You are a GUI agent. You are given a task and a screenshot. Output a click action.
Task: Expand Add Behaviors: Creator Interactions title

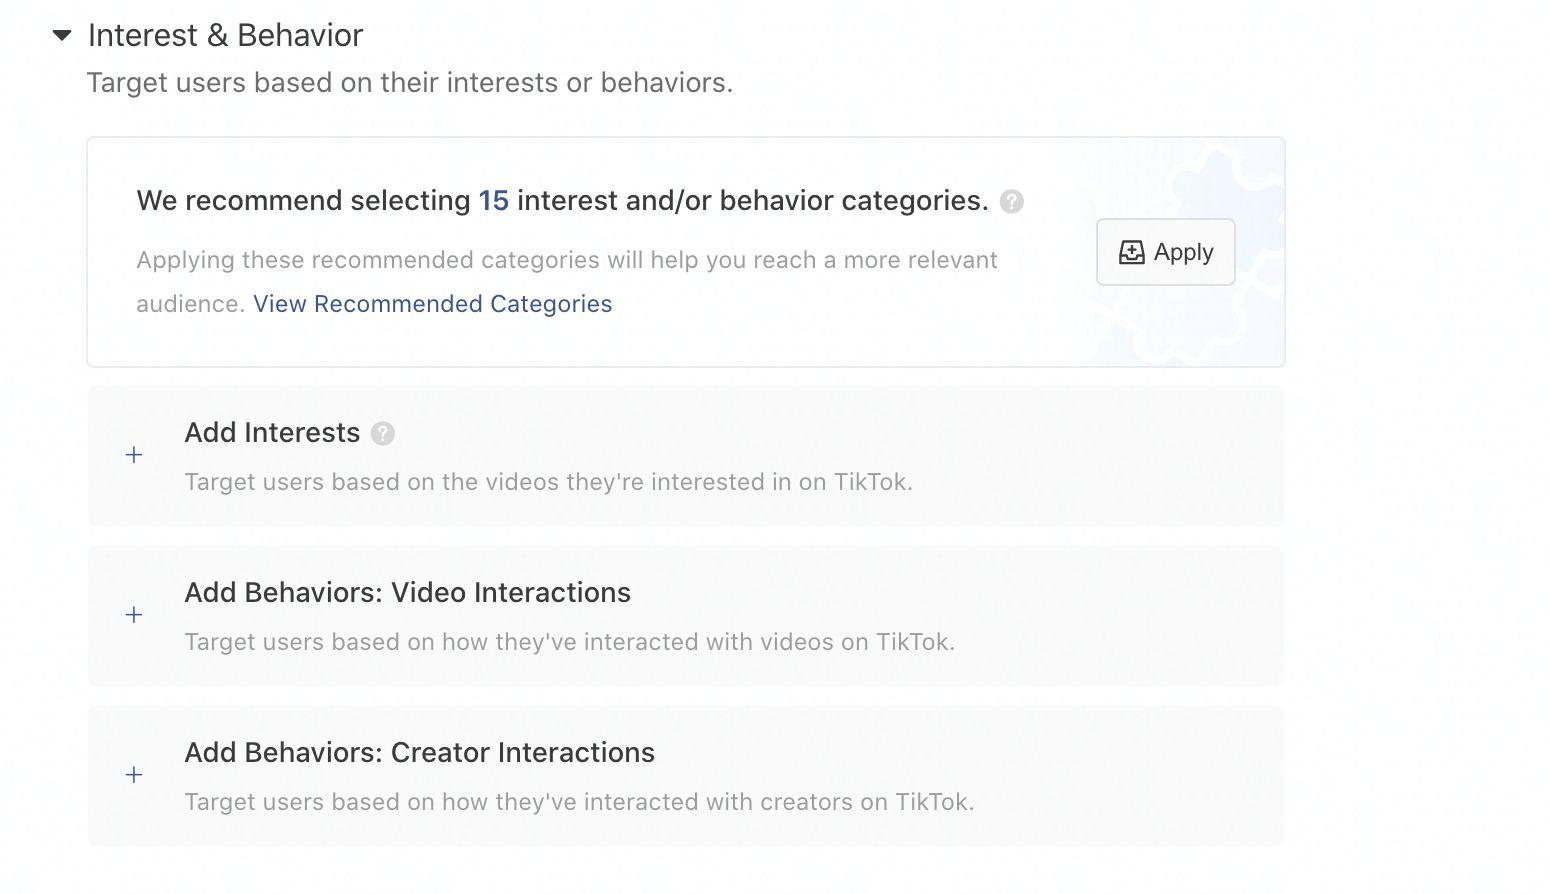pos(419,753)
